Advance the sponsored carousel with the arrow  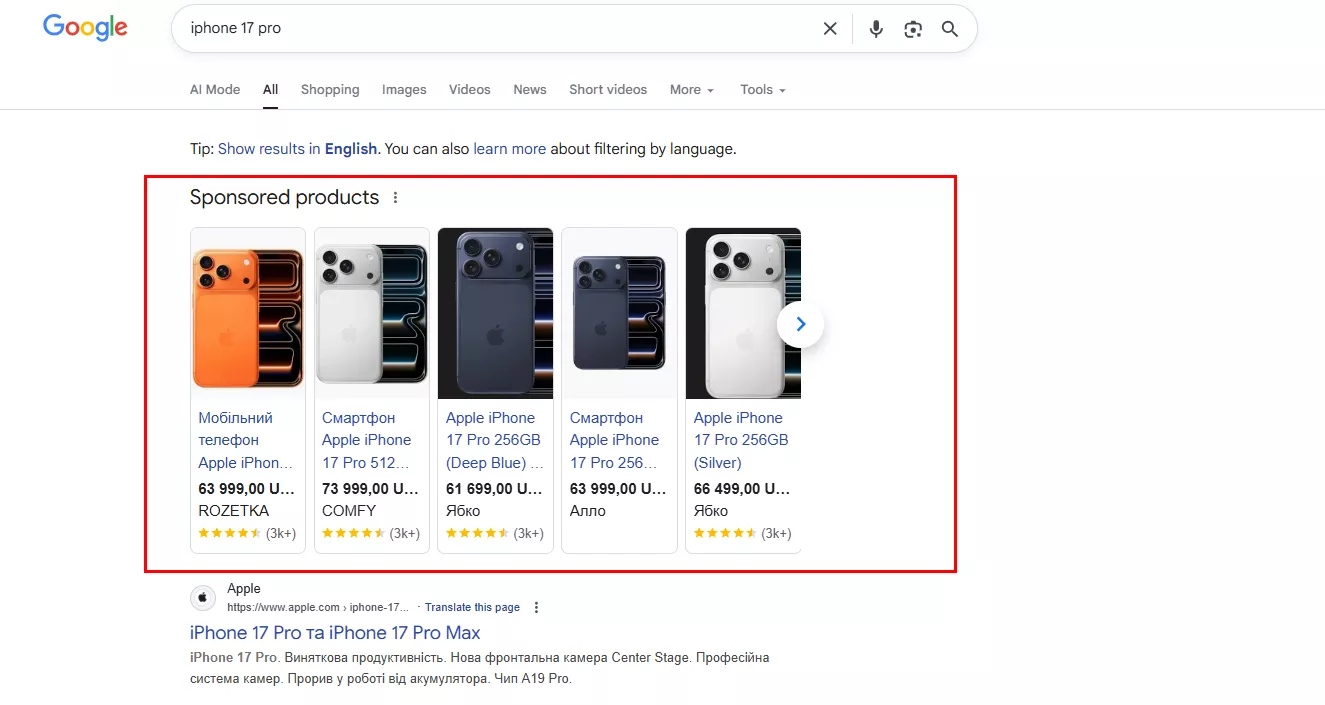pos(800,324)
